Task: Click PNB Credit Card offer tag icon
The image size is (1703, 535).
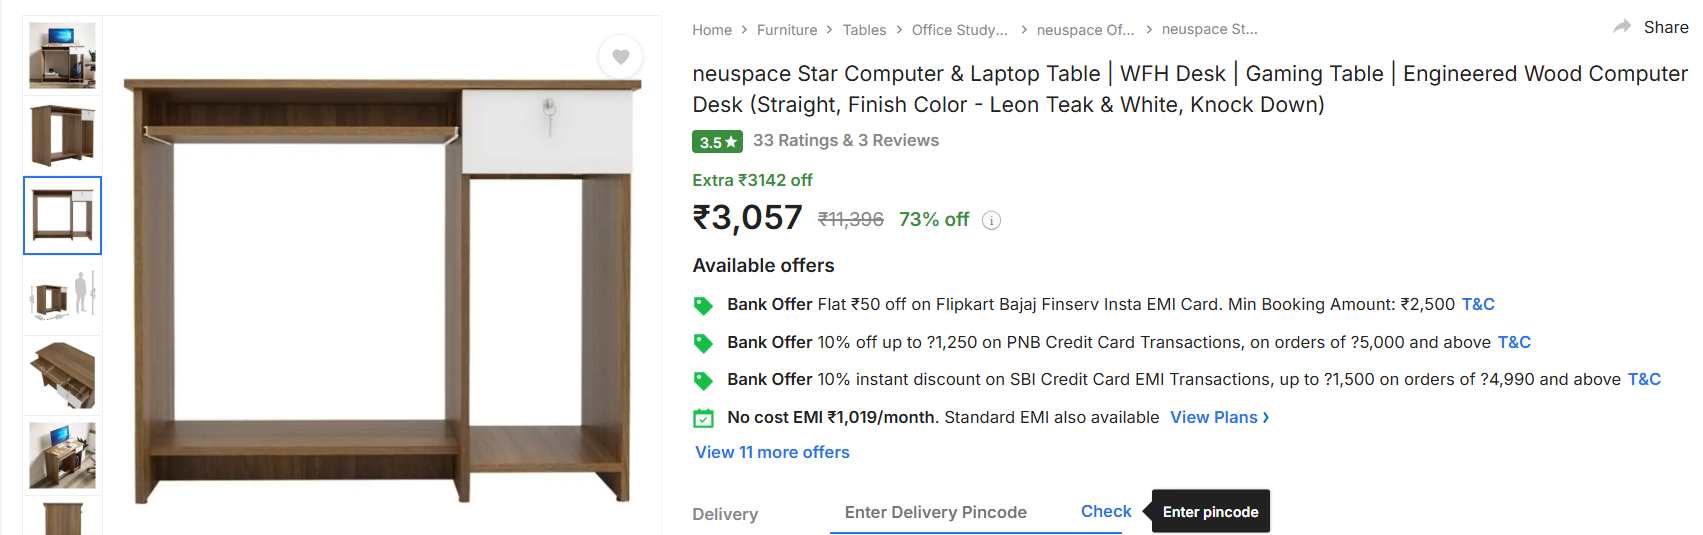Action: [x=703, y=343]
